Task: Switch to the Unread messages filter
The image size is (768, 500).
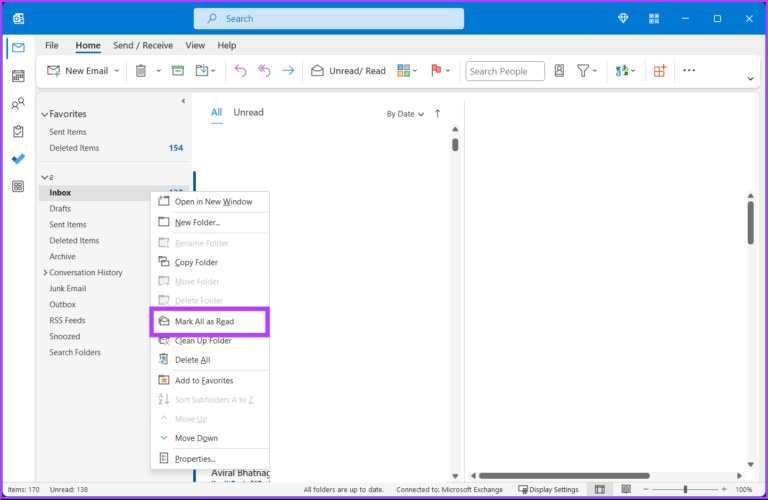Action: (x=248, y=113)
